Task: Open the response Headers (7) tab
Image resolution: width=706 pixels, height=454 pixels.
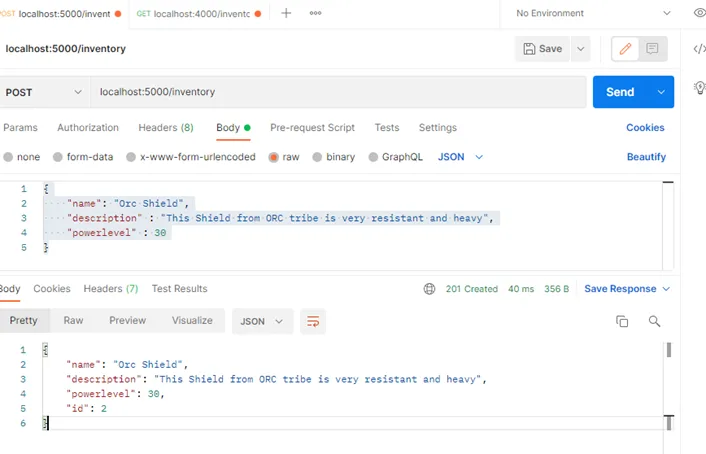Action: click(x=111, y=289)
